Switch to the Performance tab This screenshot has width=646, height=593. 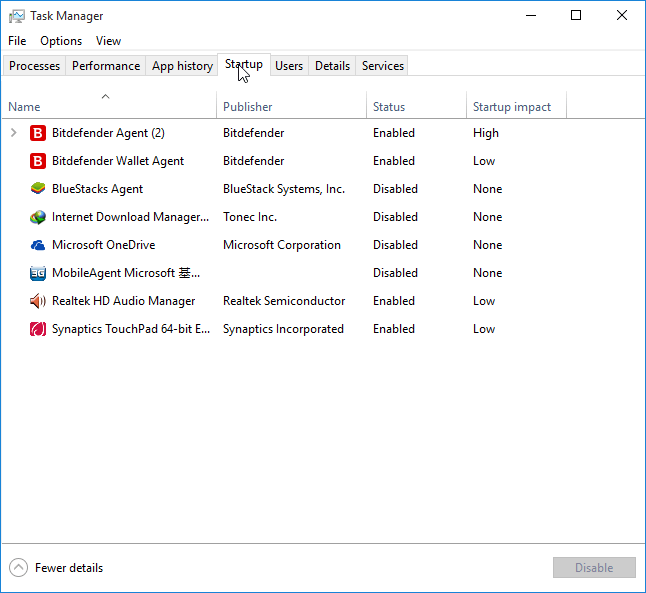106,66
